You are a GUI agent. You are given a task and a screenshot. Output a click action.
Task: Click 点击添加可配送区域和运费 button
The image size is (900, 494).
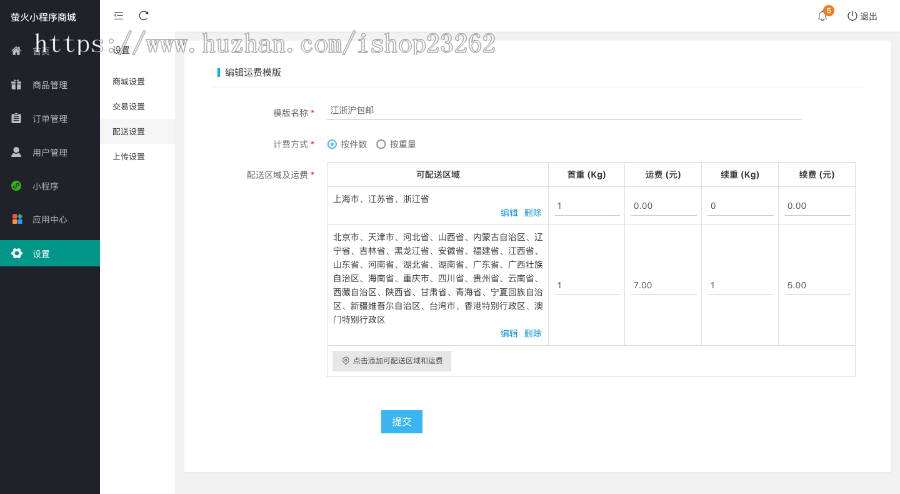(391, 361)
